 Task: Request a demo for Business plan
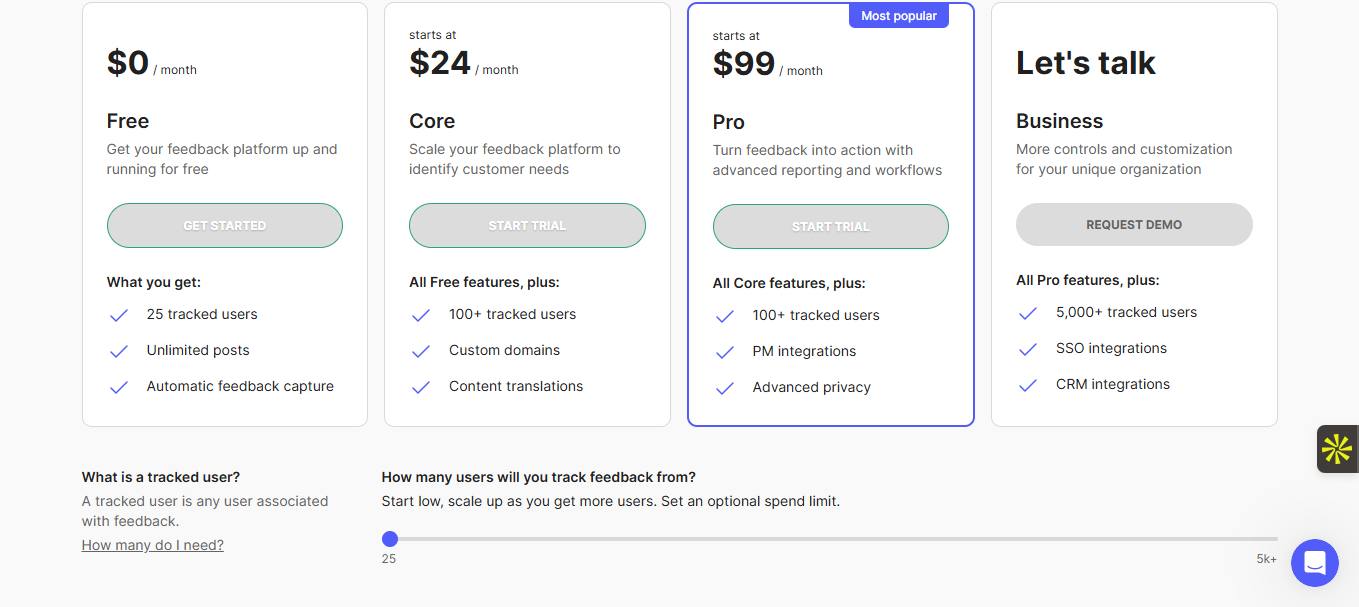[x=1134, y=225]
